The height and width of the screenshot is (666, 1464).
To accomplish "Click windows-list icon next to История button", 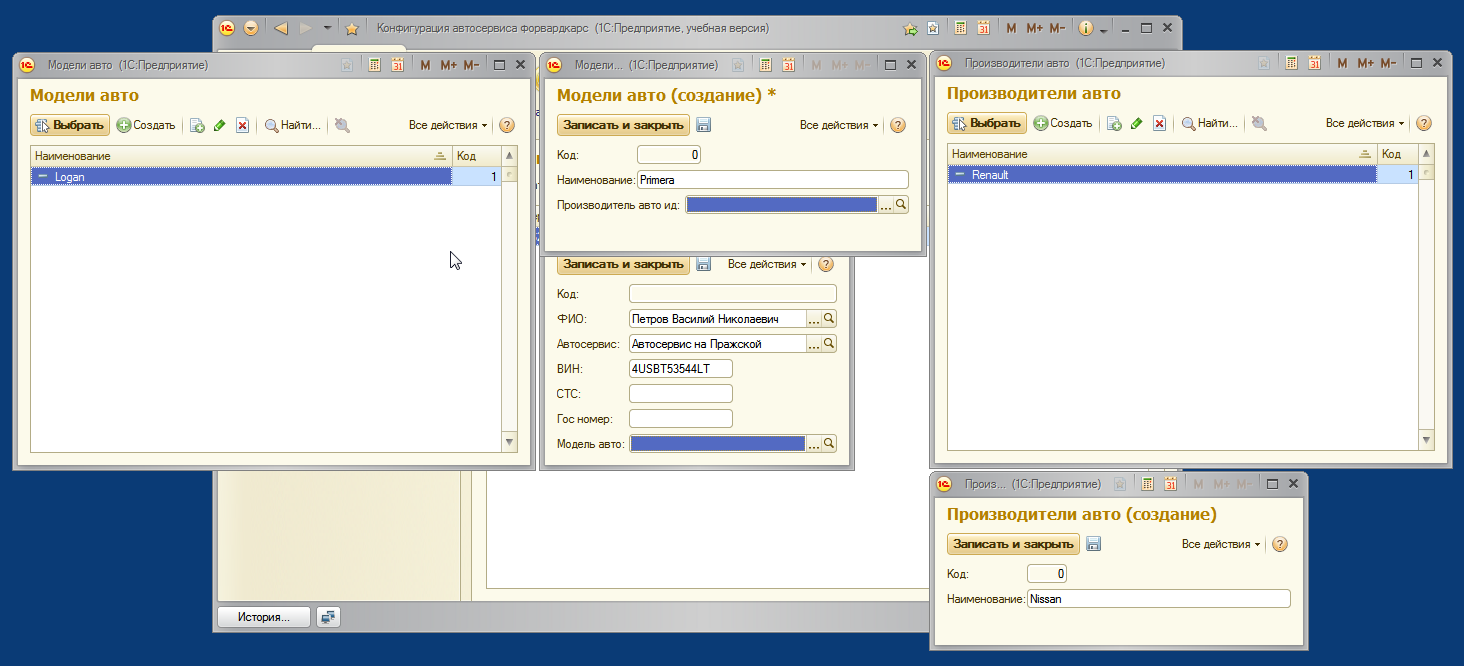I will click(x=328, y=617).
